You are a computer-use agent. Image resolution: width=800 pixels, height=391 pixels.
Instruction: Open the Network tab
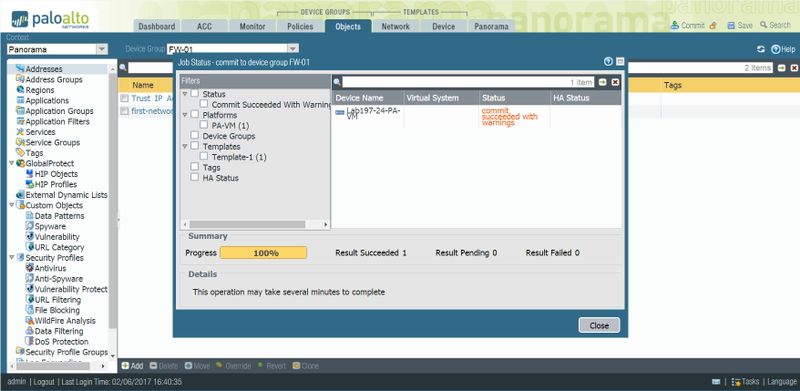pos(395,27)
